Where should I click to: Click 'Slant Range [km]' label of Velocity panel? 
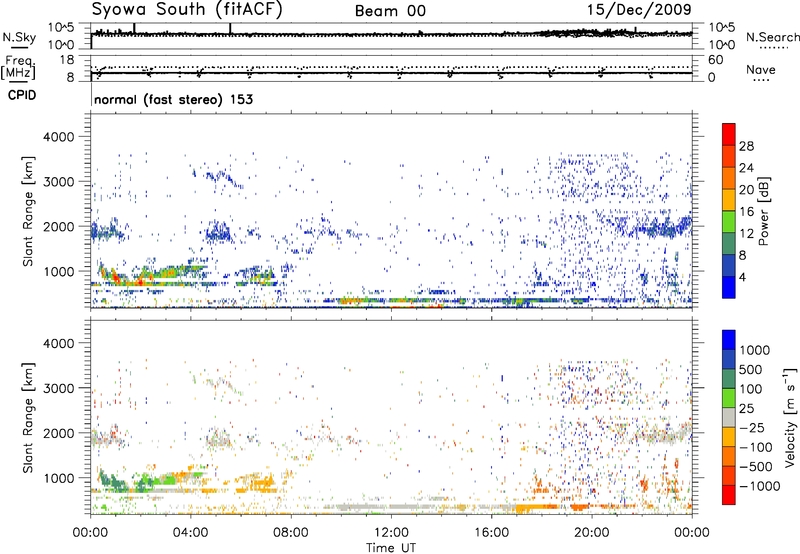[x=28, y=417]
